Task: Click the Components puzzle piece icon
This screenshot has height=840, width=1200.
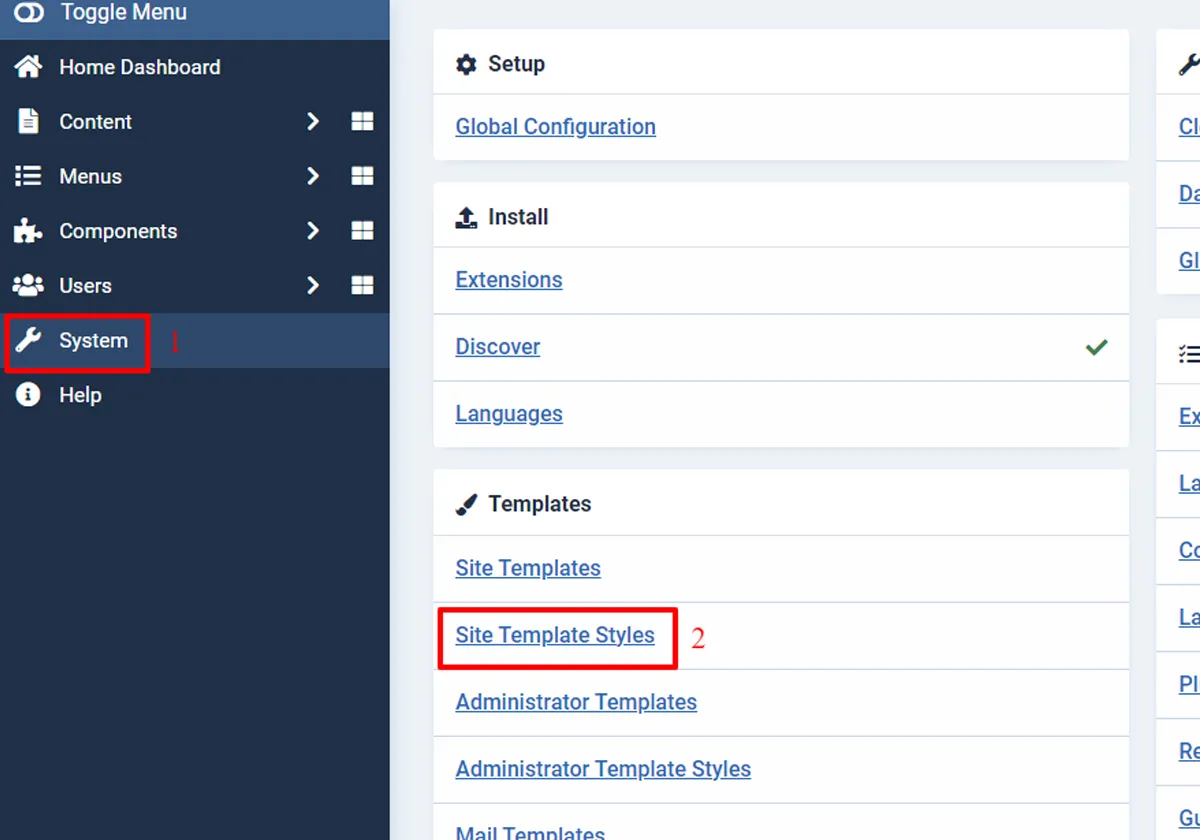Action: pyautogui.click(x=28, y=231)
